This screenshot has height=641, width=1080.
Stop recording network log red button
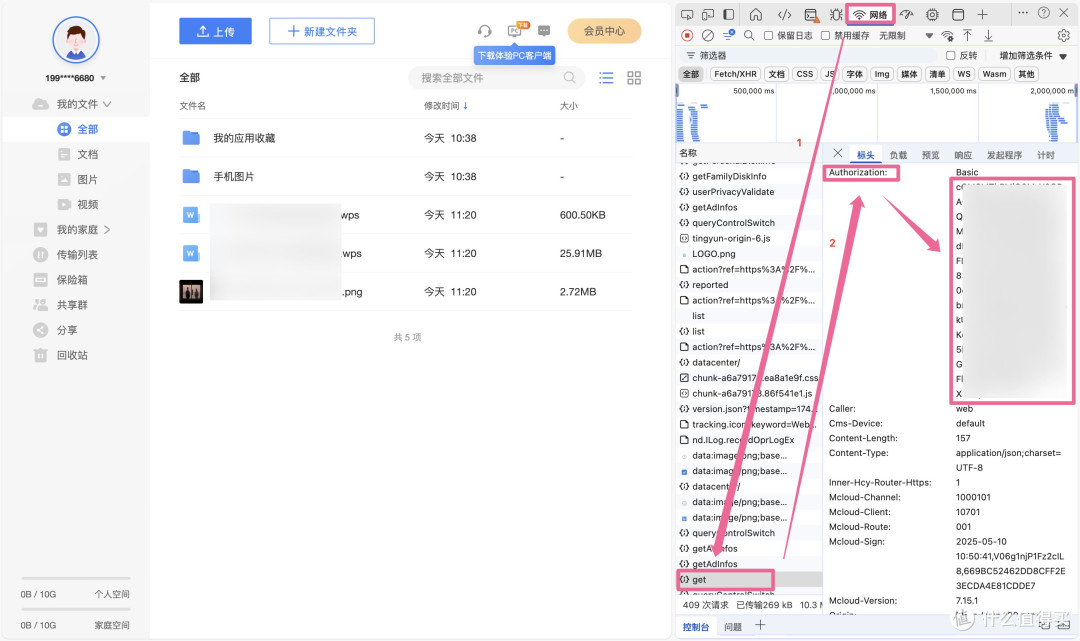[687, 35]
